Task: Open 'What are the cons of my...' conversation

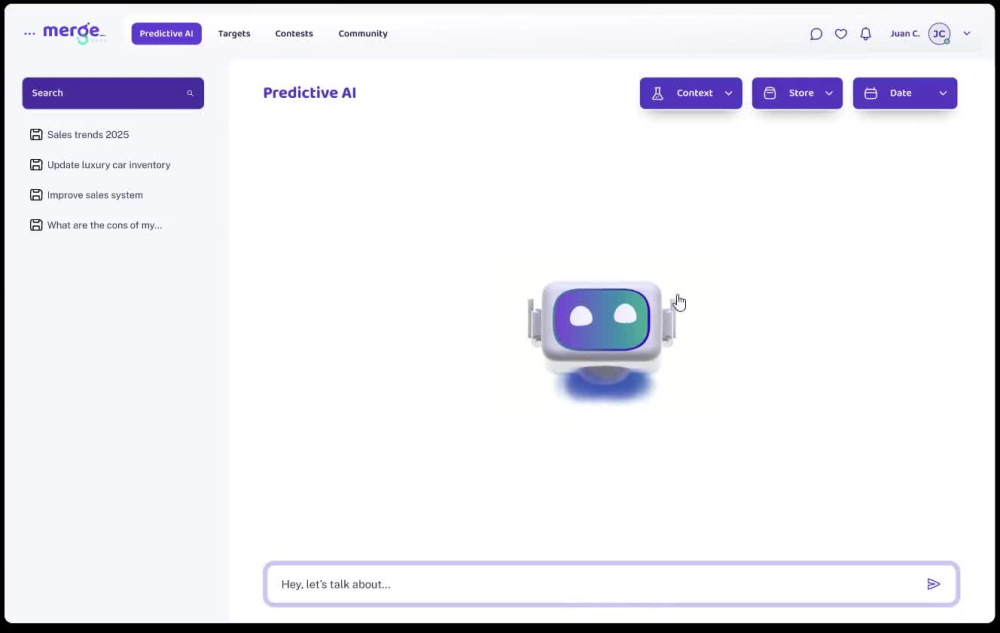Action: click(105, 225)
